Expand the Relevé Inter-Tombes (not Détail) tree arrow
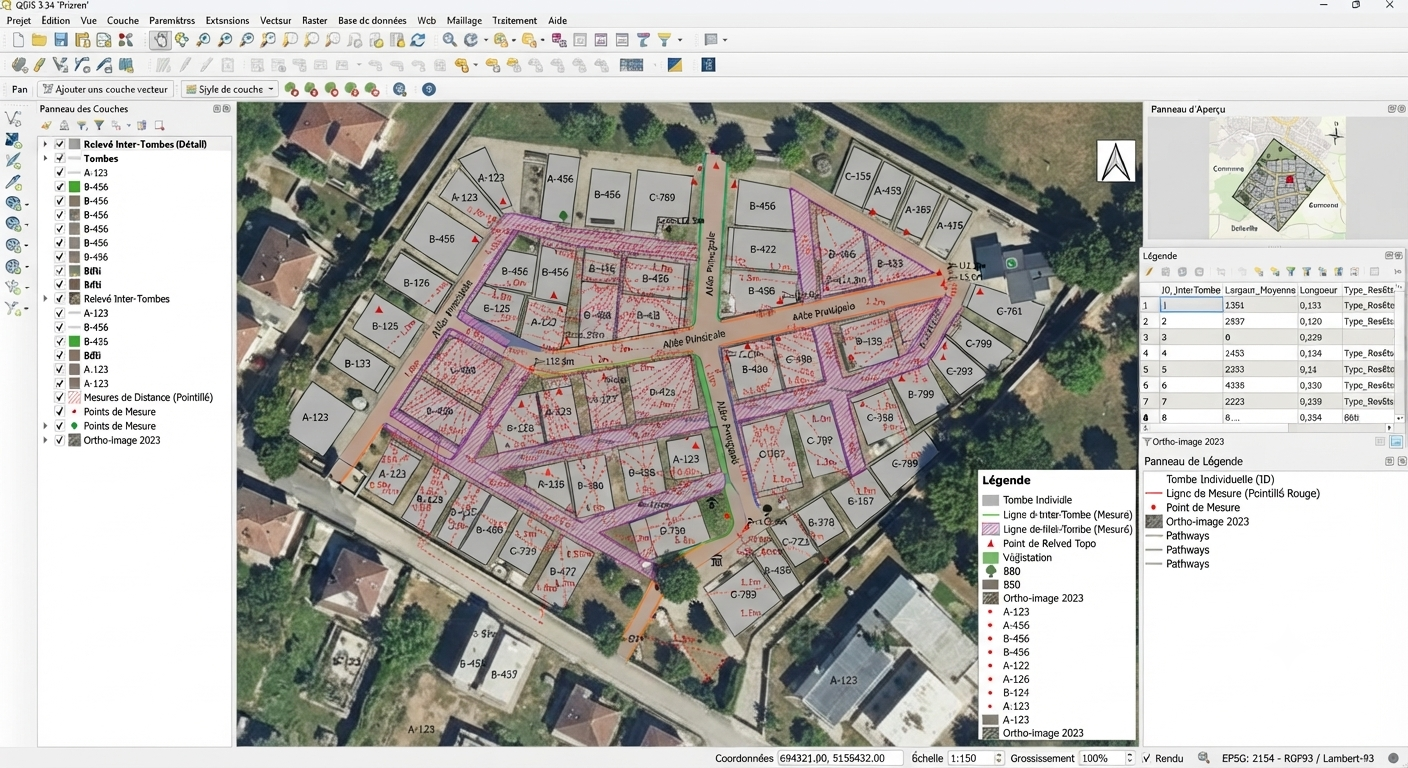The height and width of the screenshot is (768, 1408). [x=45, y=299]
